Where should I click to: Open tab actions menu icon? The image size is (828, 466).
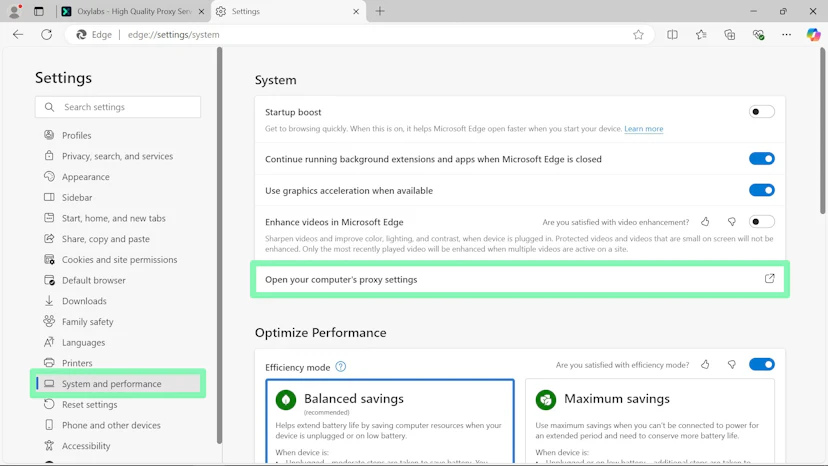click(39, 11)
